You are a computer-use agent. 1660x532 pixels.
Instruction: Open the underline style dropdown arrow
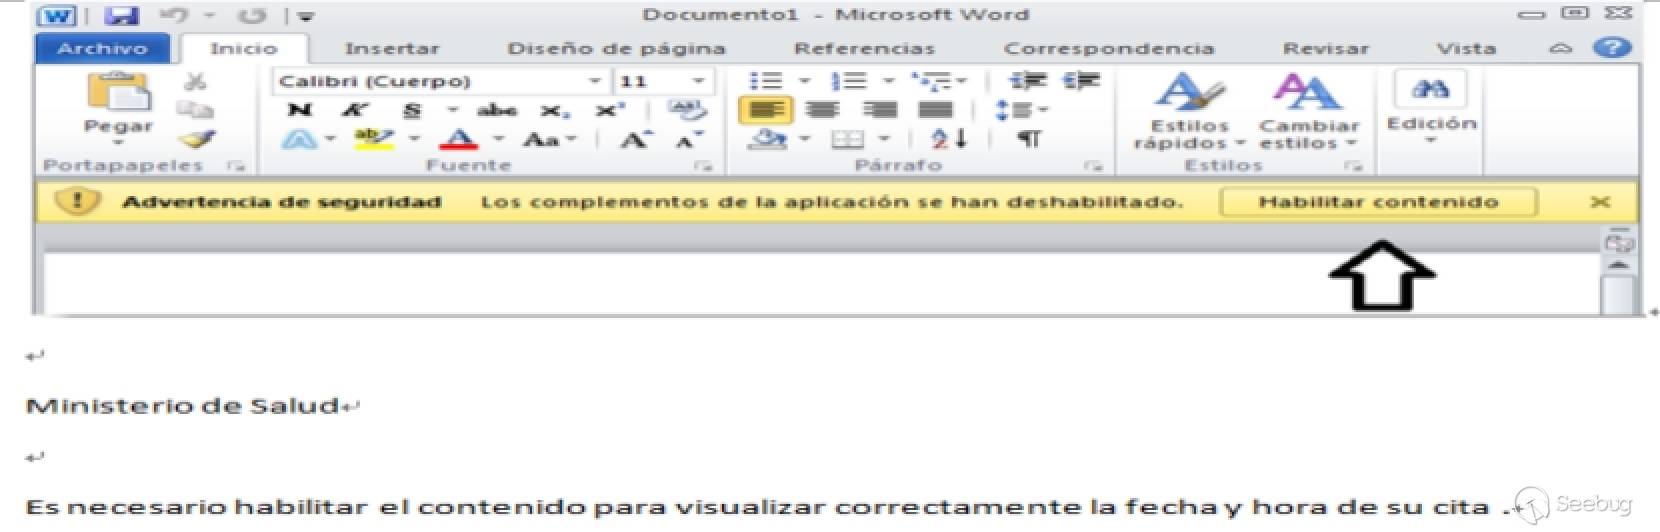[x=452, y=110]
